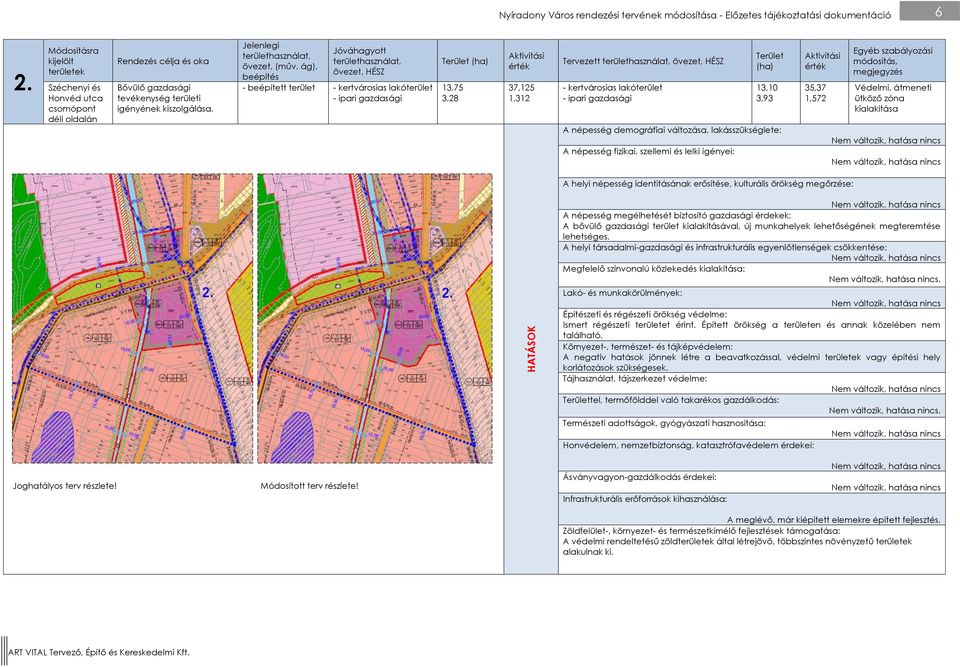Click "A népesség demográfiai változása, lakásszükséglete:"

[672, 130]
